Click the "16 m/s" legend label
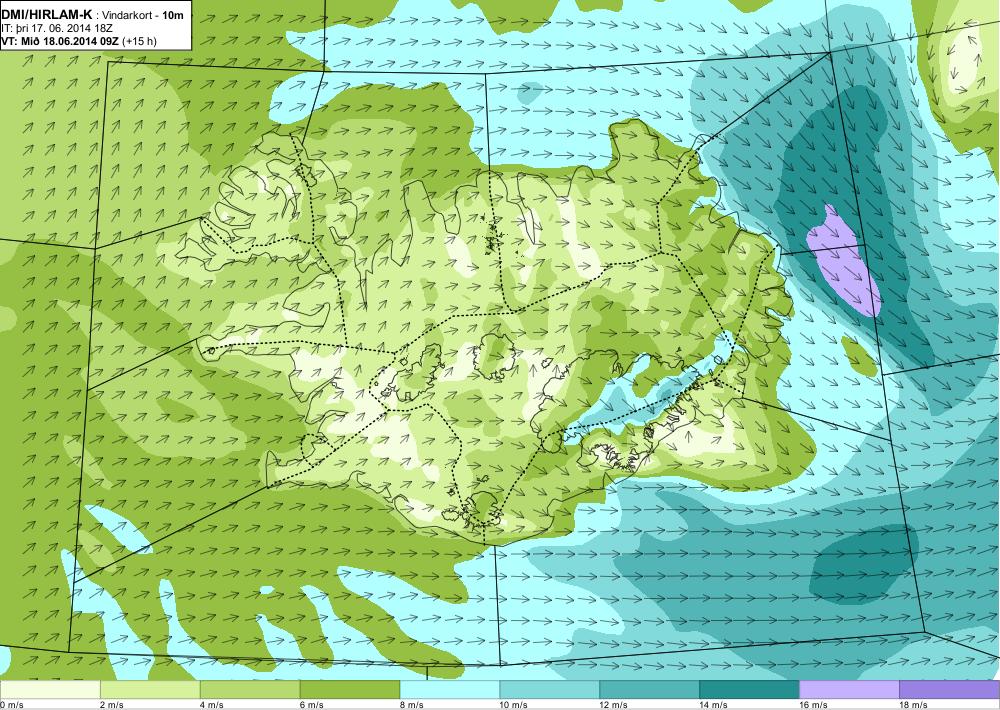Viewport: 1000px width, 710px height. click(813, 705)
